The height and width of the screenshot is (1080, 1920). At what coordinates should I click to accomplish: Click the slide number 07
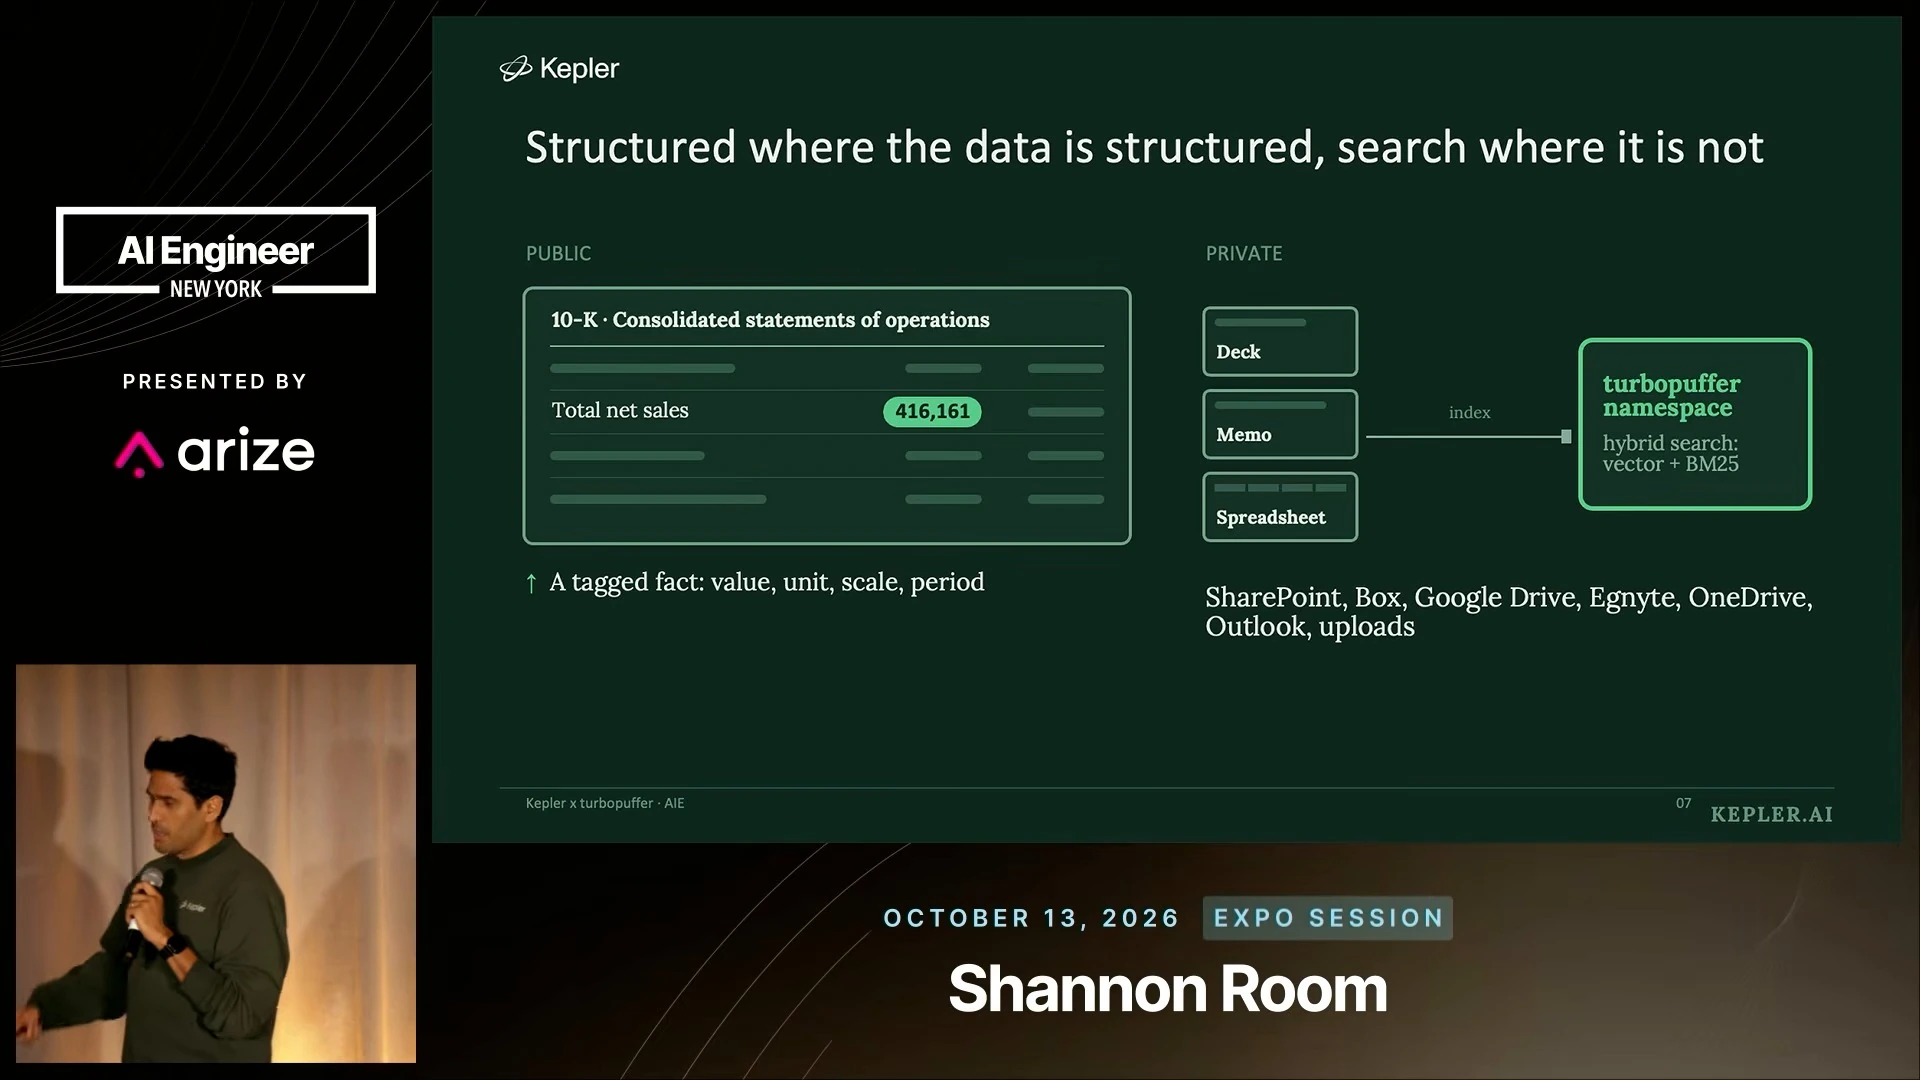coord(1684,803)
